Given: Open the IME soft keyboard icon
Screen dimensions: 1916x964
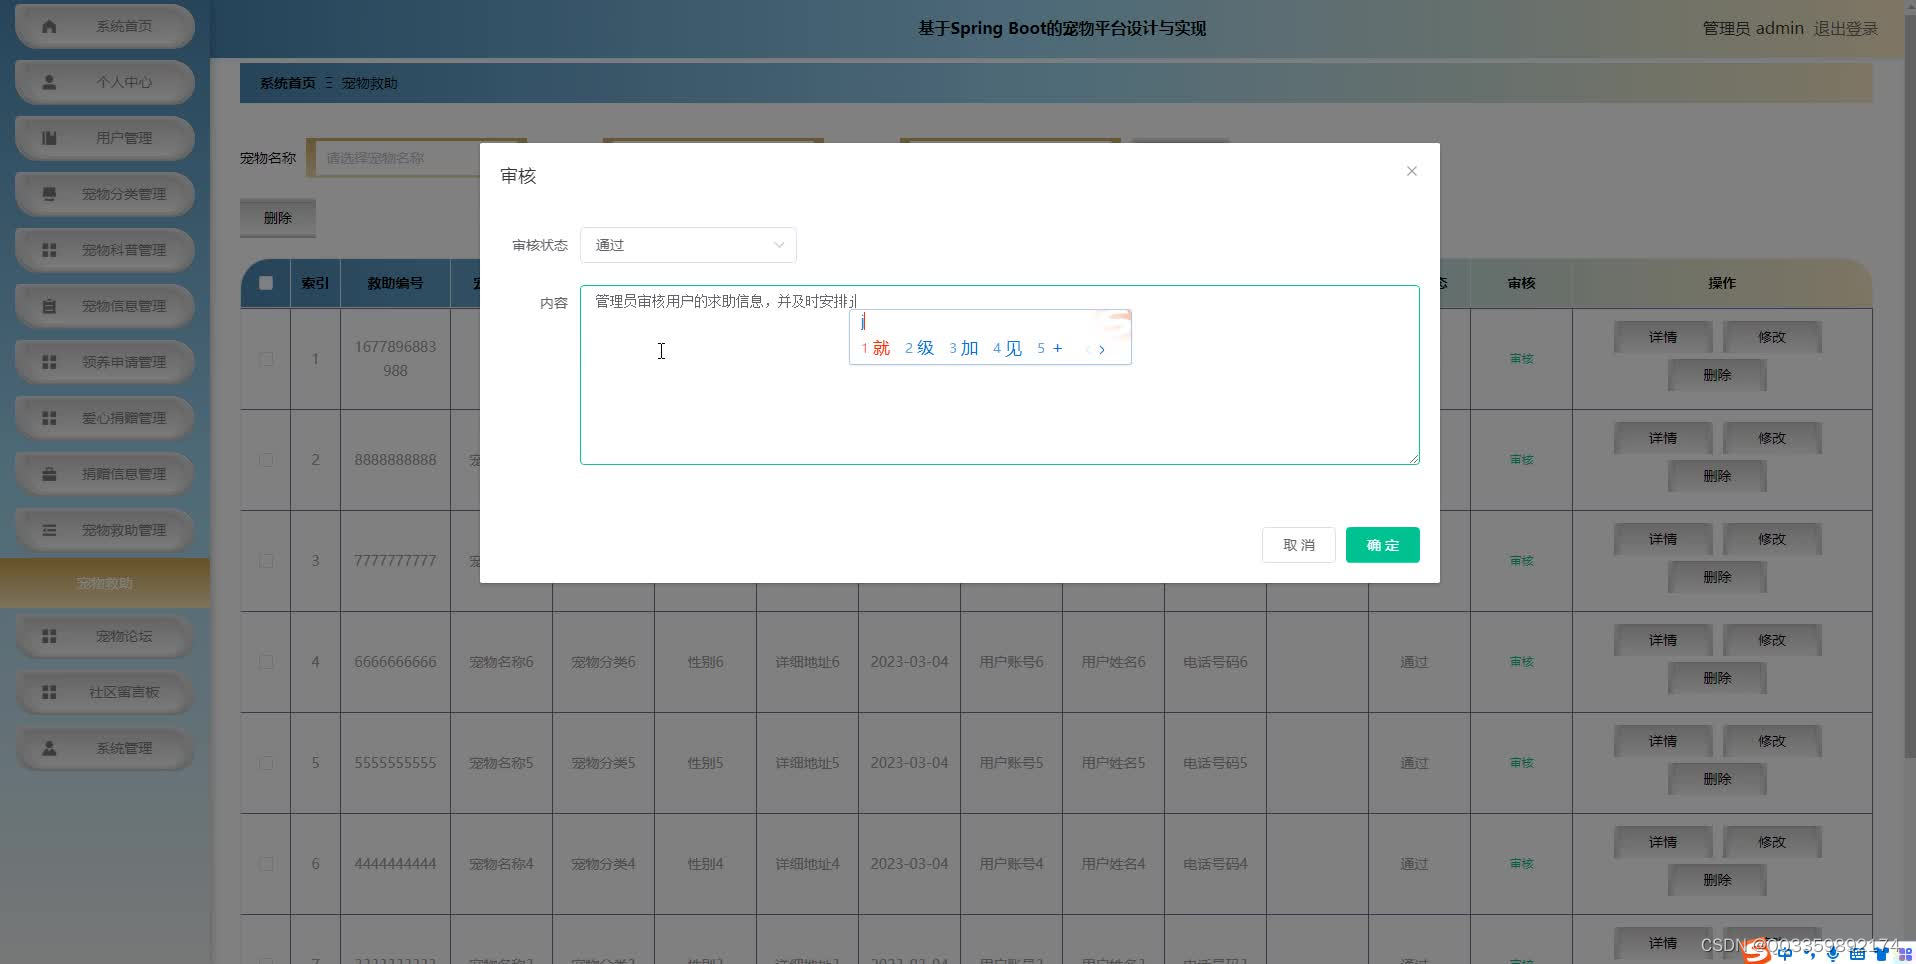Looking at the screenshot, I should 1857,954.
